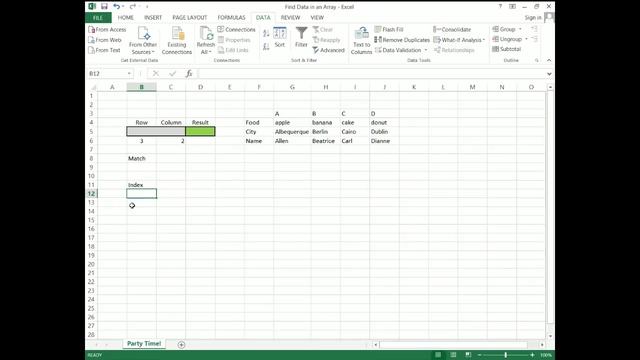Sort A to Z ascending icon
Screen dimensions: 640x360
(x=266, y=34)
